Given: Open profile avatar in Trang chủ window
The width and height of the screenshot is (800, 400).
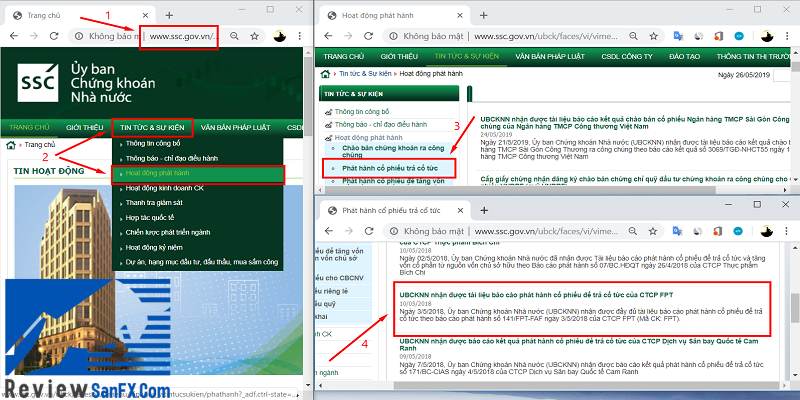Looking at the screenshot, I should 280,36.
